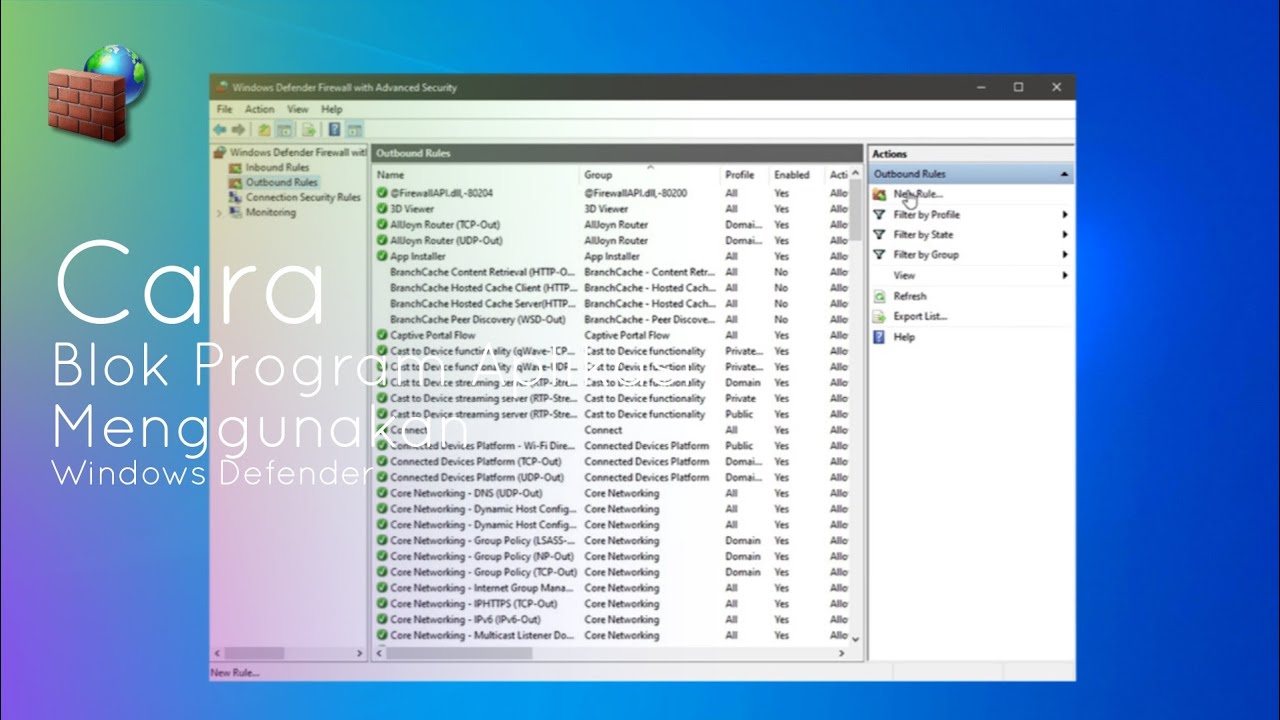Click the Forward arrow toolbar icon
This screenshot has width=1280, height=720.
click(239, 130)
